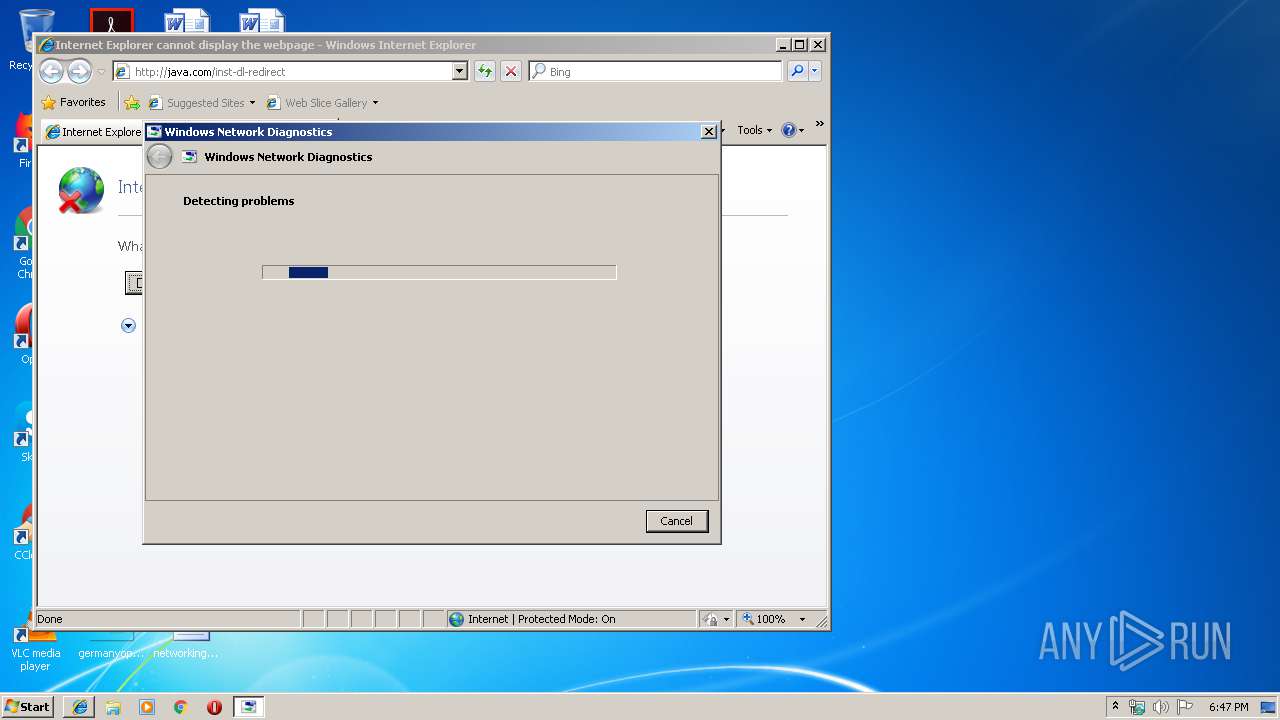This screenshot has height=720, width=1280.
Task: Select the Adobe Reader desktop icon
Action: pyautogui.click(x=111, y=20)
